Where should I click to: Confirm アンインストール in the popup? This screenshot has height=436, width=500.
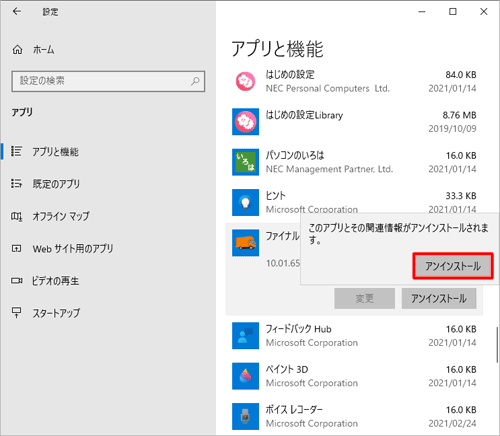(x=453, y=266)
